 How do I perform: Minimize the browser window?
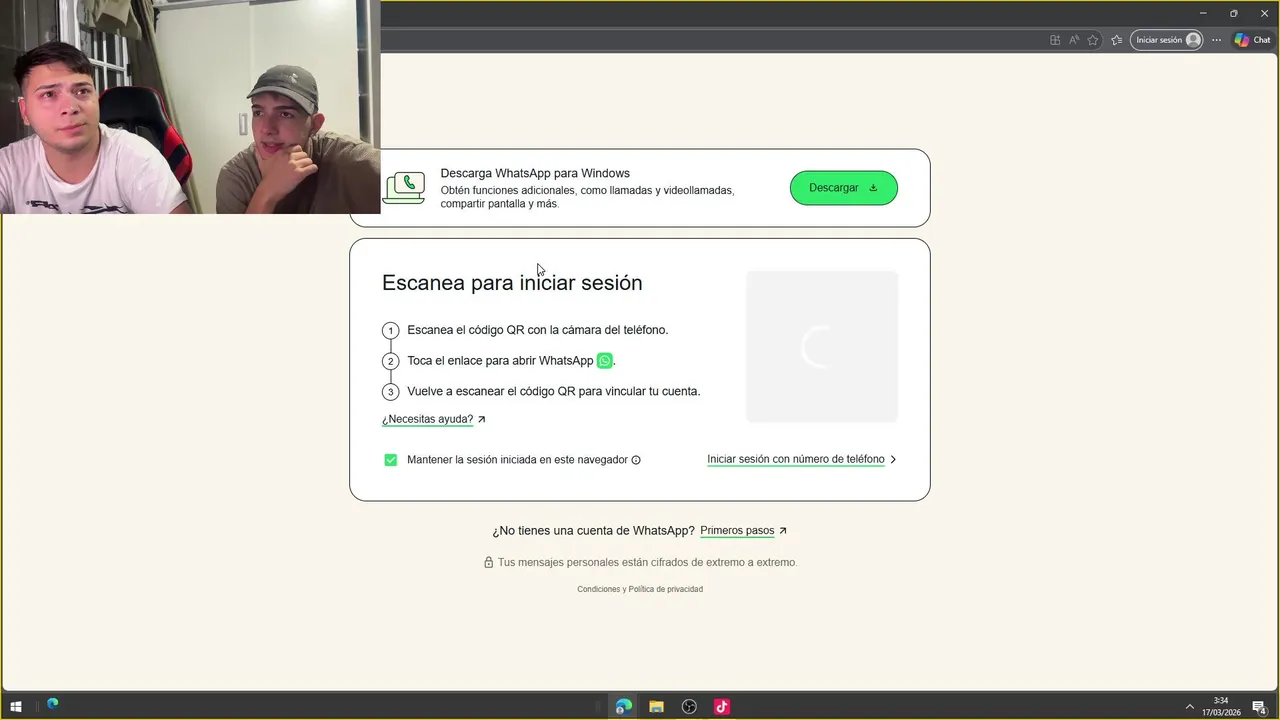click(1203, 13)
